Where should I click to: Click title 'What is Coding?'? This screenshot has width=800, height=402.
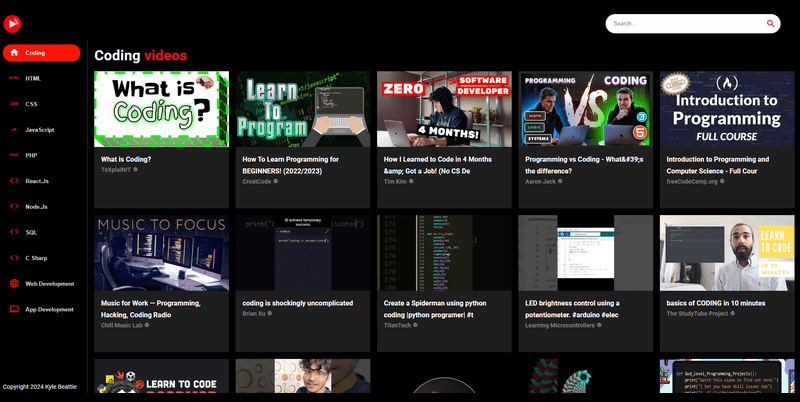pos(126,159)
